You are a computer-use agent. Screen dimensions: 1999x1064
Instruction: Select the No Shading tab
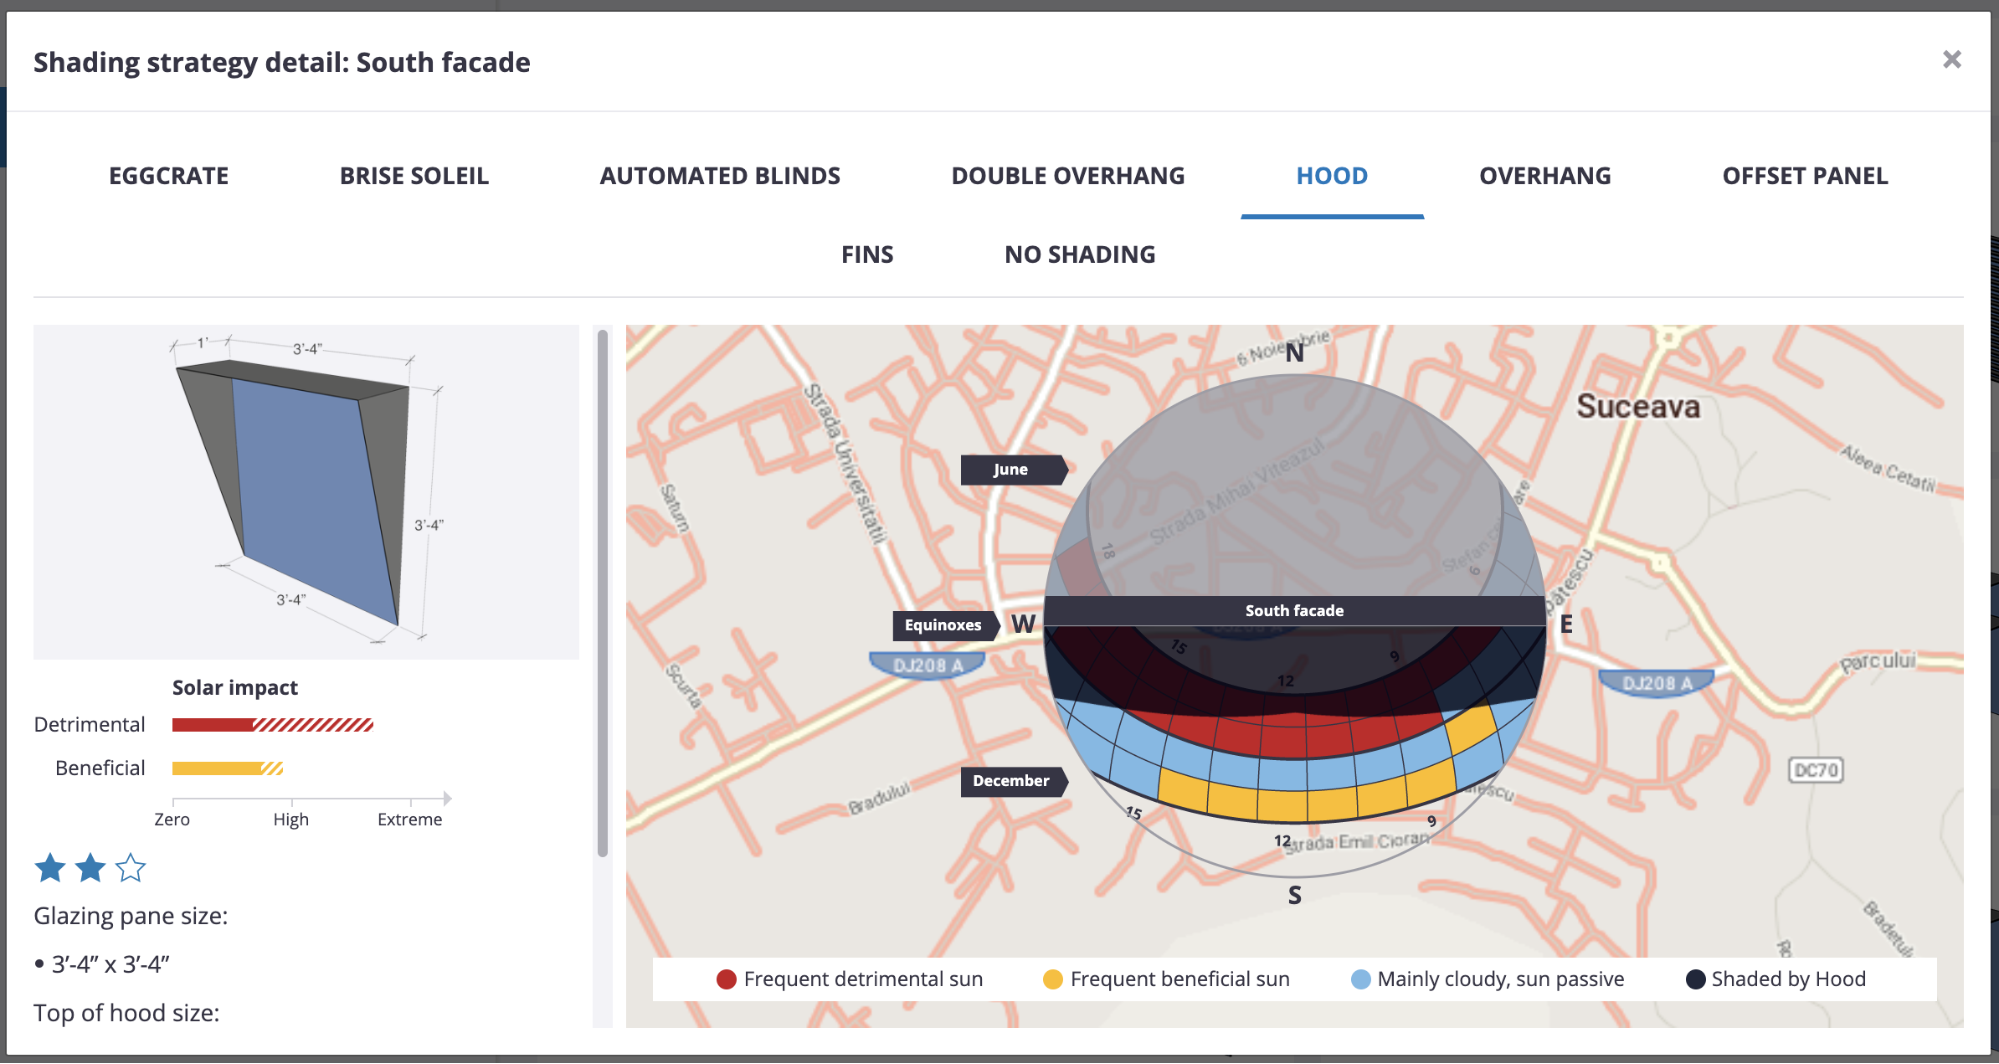pos(1080,255)
